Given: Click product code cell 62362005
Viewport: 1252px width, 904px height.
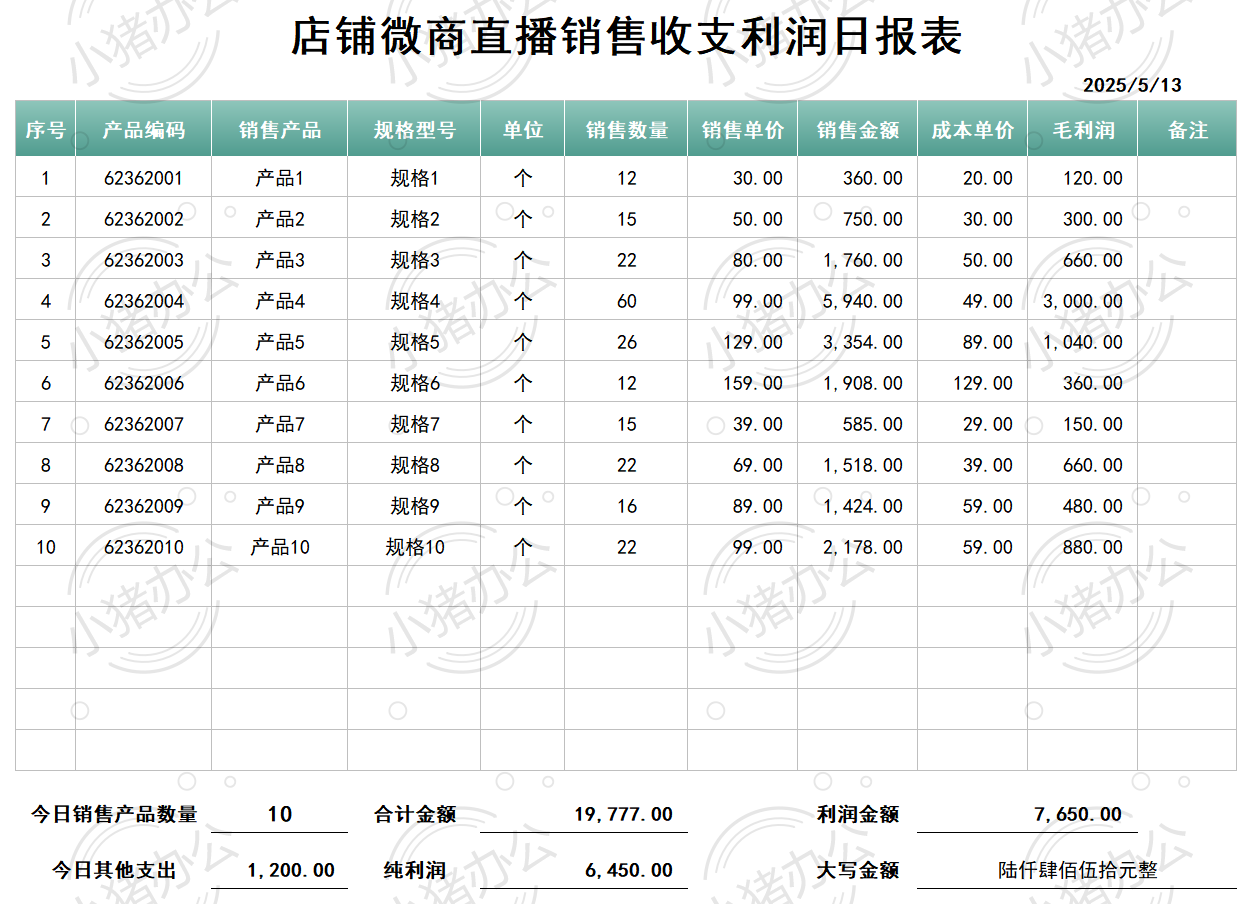Looking at the screenshot, I should pyautogui.click(x=144, y=342).
